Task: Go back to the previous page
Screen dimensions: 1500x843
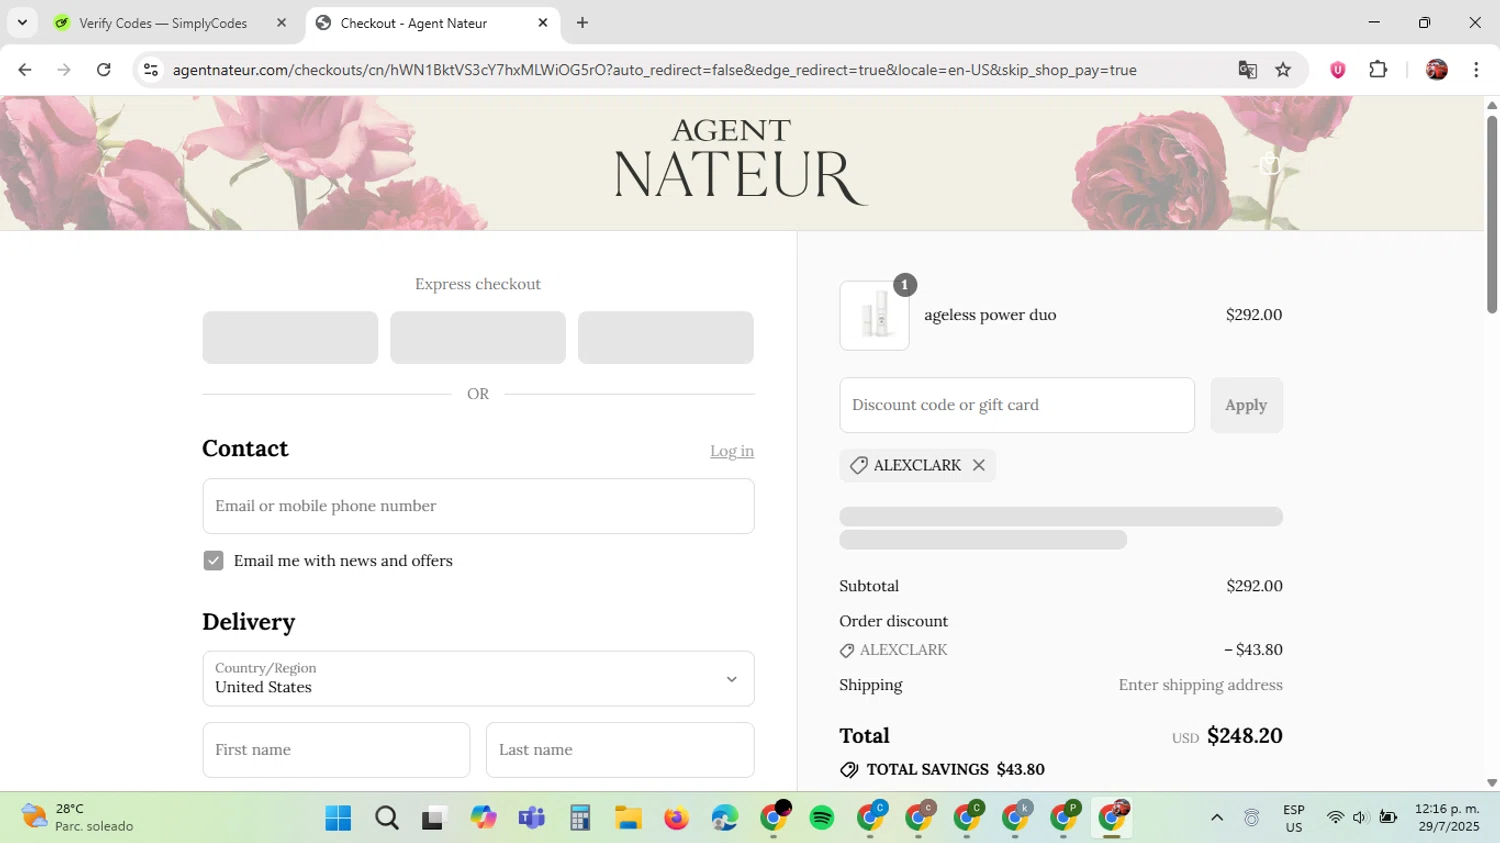Action: coord(25,70)
